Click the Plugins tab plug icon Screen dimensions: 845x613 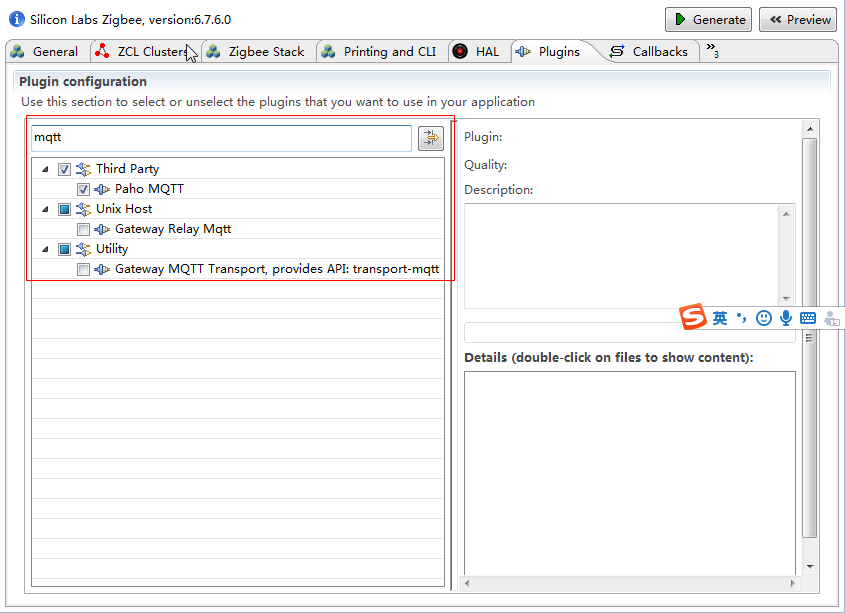click(x=523, y=52)
